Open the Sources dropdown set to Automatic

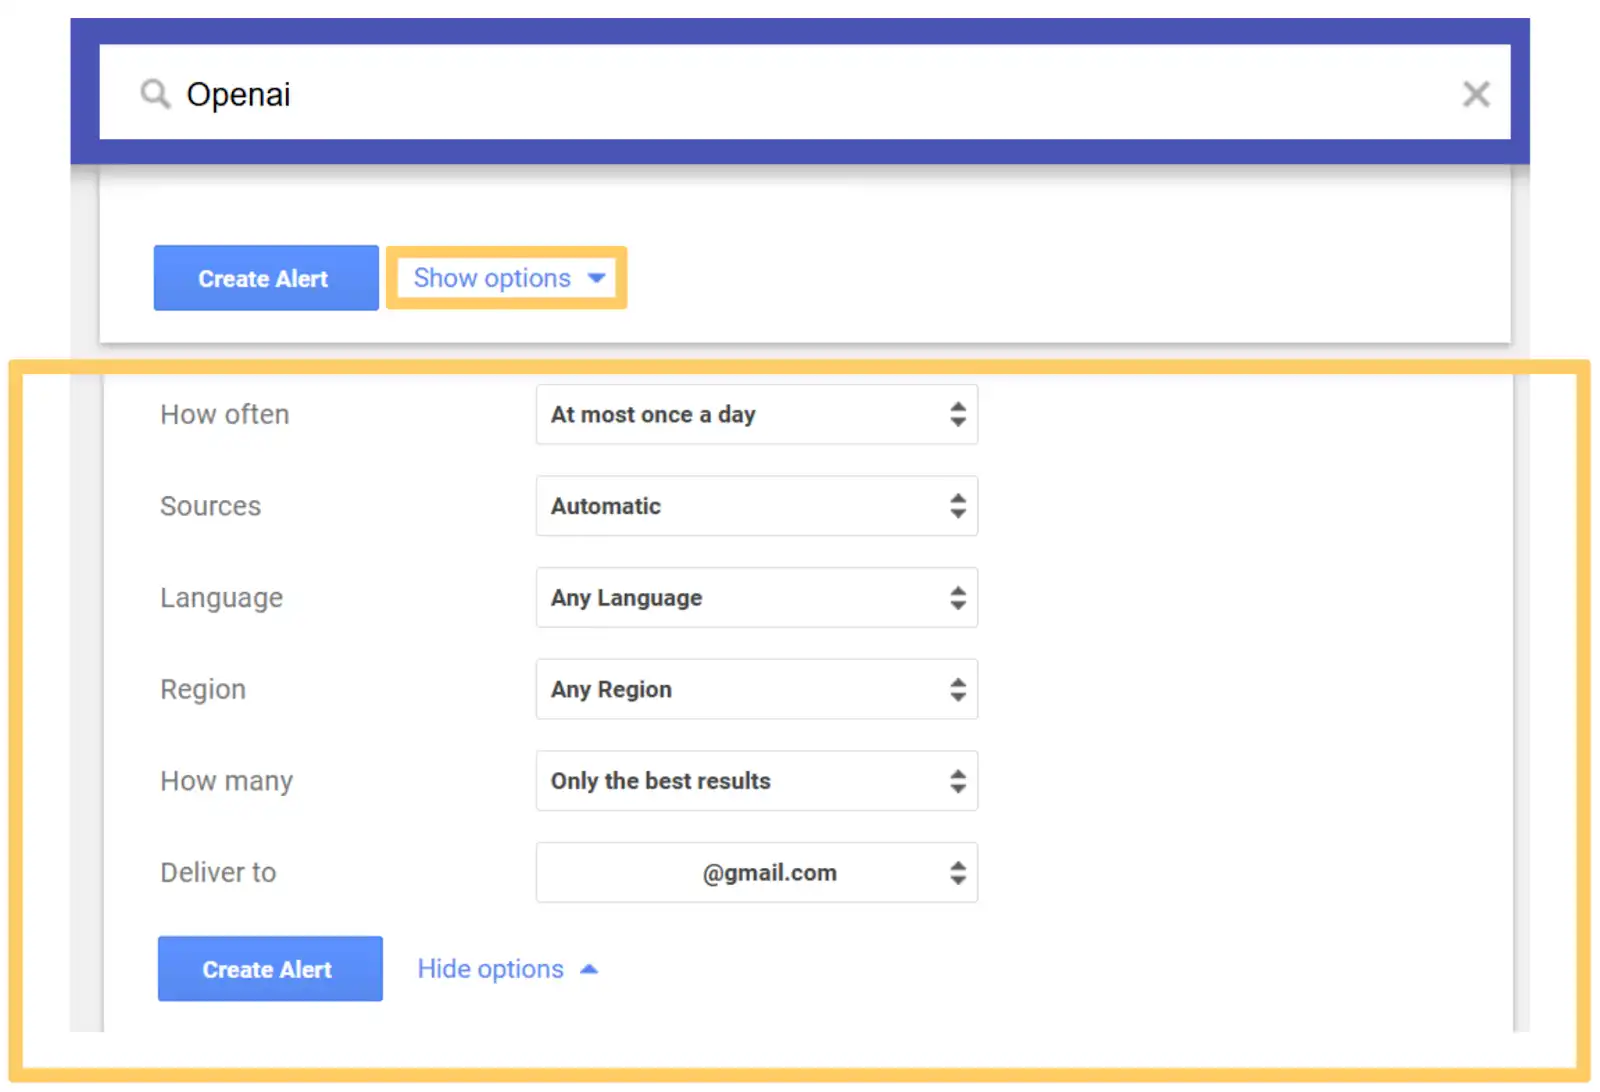tap(757, 506)
